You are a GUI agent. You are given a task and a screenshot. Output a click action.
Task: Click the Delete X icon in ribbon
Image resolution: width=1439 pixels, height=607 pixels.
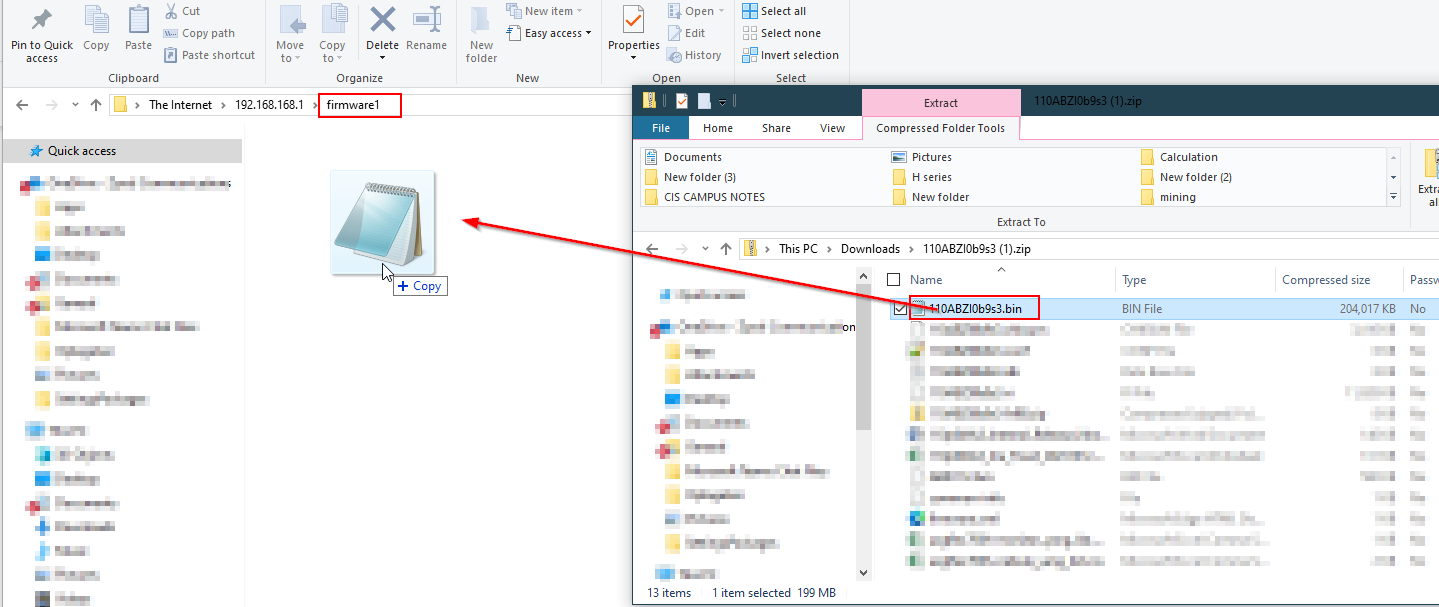click(382, 20)
